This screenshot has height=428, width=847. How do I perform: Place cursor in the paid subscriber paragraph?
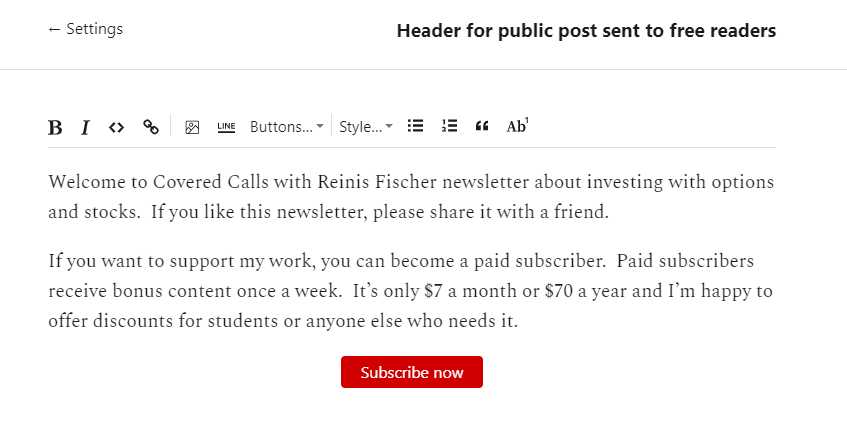click(411, 291)
